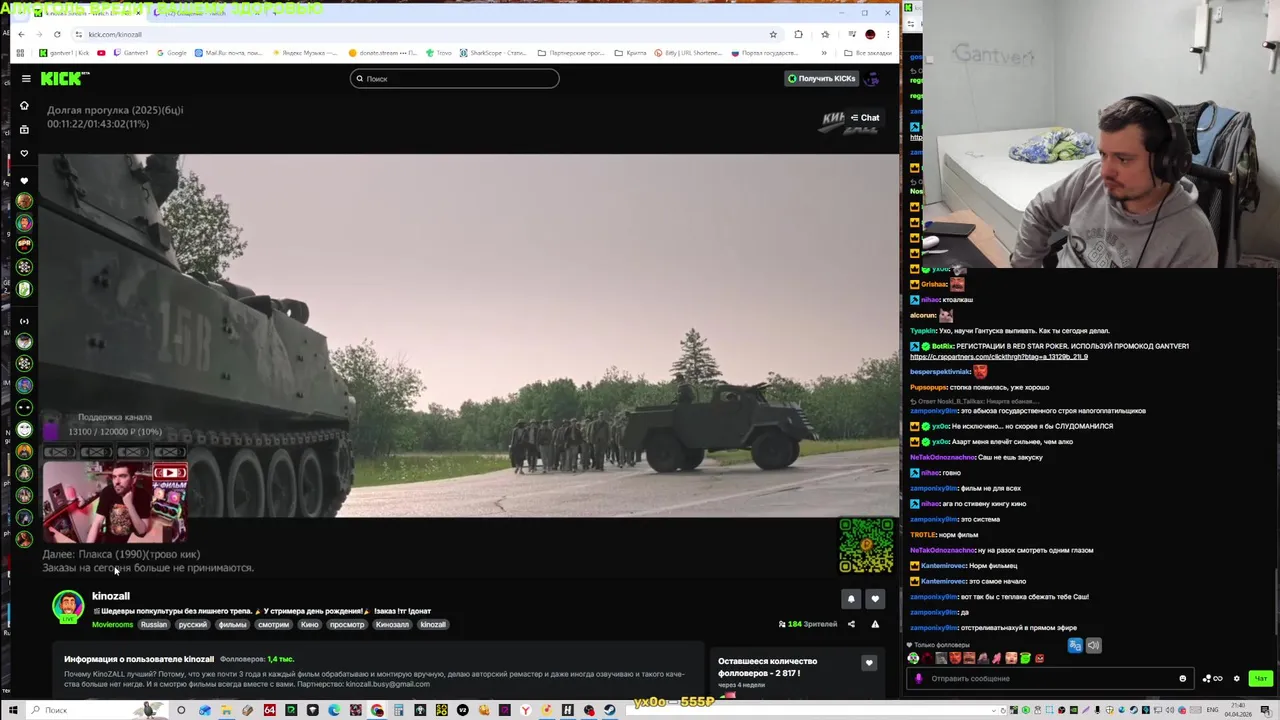Open the Trovo bookmark

pyautogui.click(x=438, y=53)
